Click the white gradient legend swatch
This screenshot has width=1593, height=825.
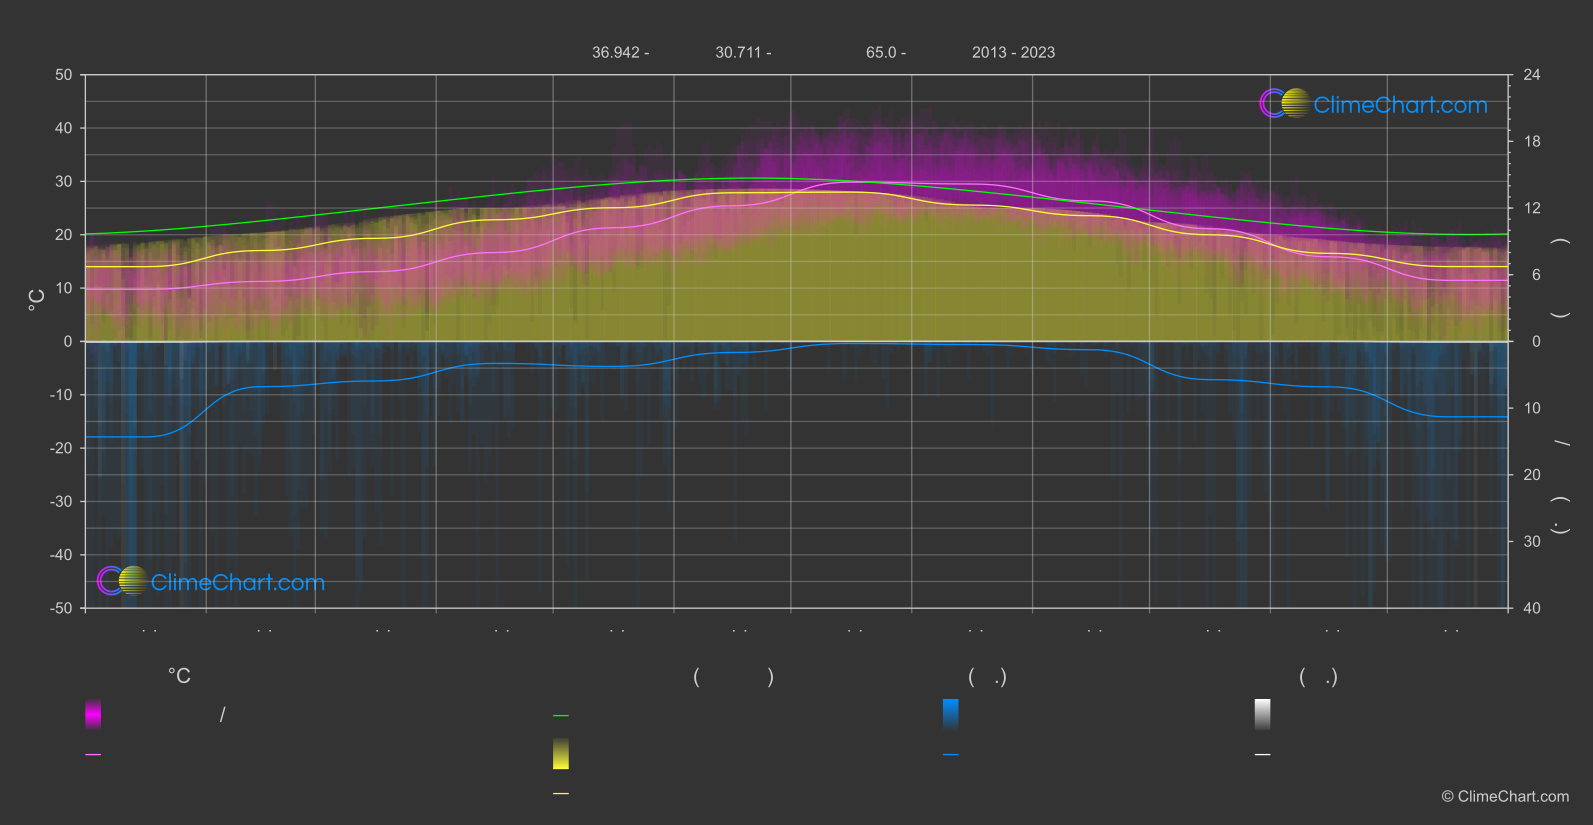(x=1263, y=714)
